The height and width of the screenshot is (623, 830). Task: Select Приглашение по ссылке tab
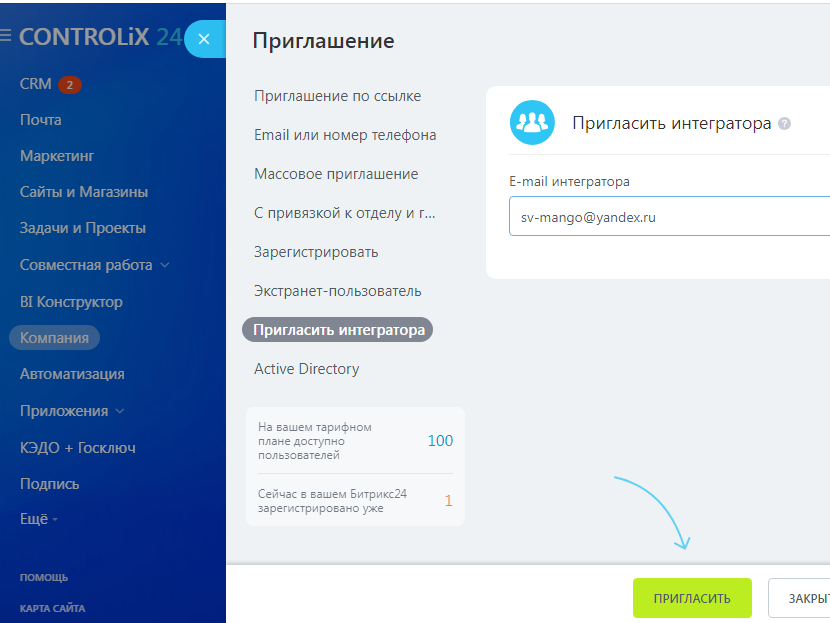point(337,96)
